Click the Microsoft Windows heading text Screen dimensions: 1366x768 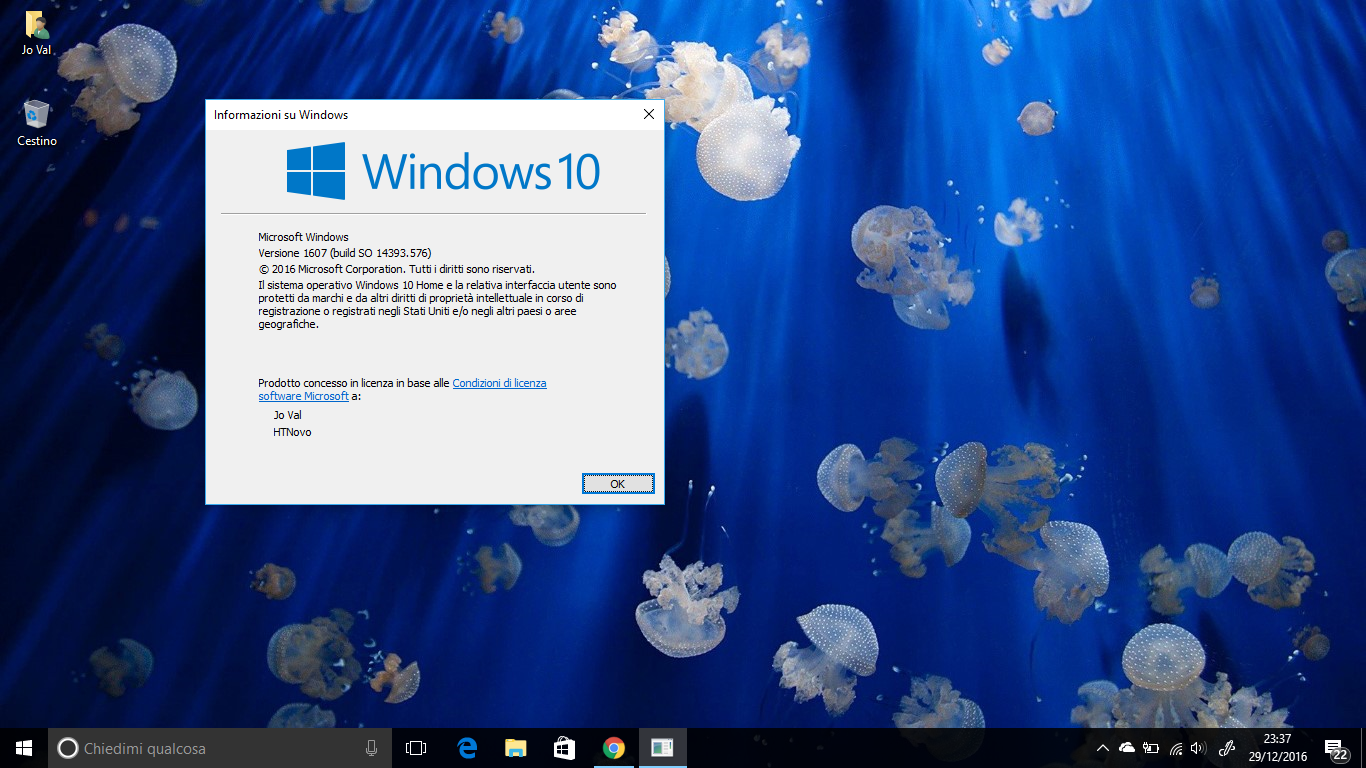point(303,237)
